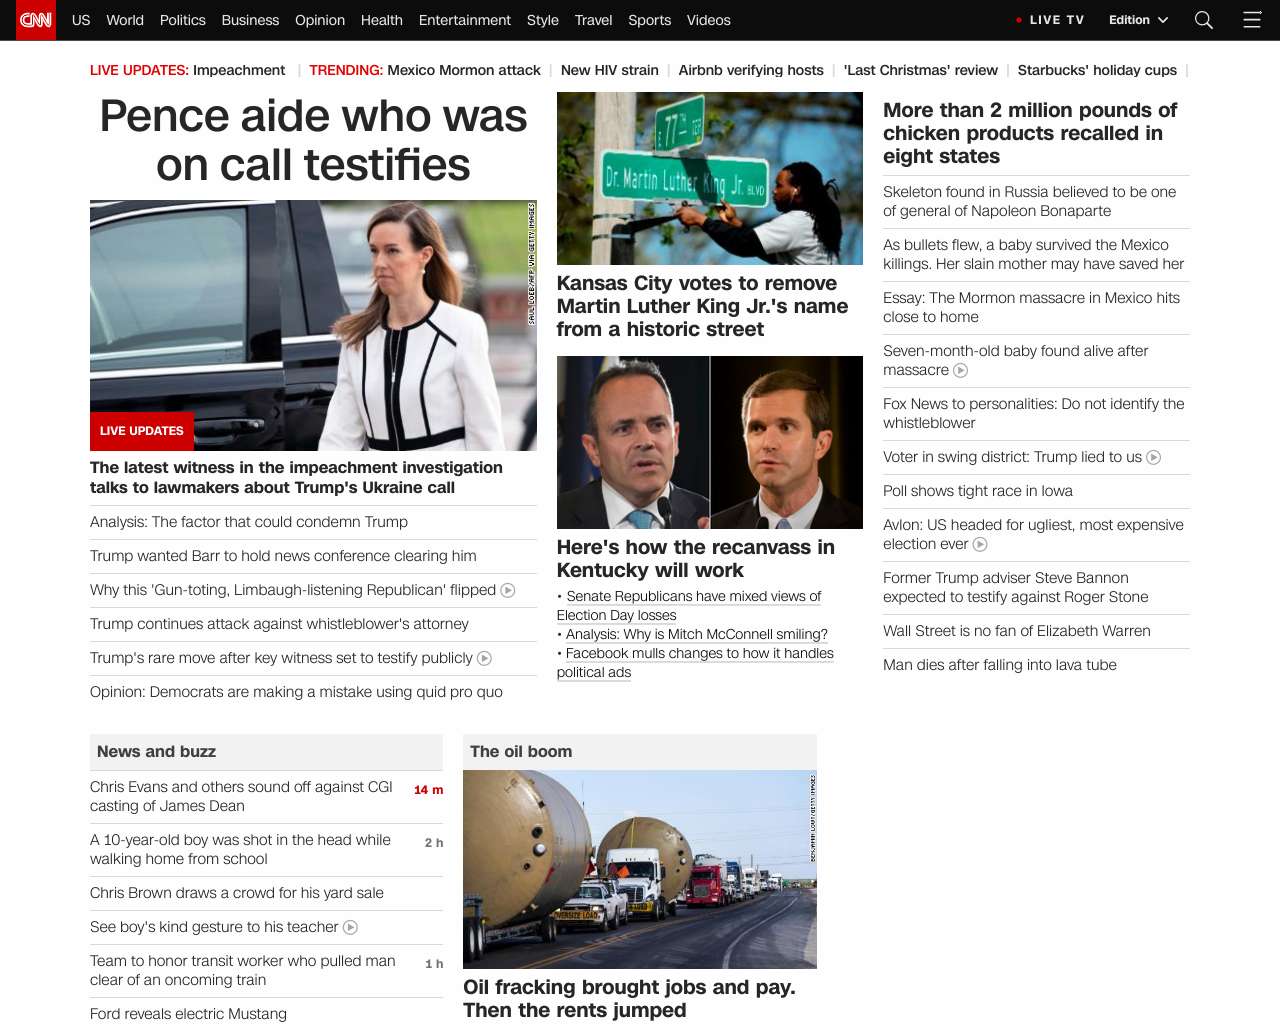Open 'Trump continues attack against whistleblower's attorney'
Viewport: 1280px width, 1024px height.
(279, 624)
